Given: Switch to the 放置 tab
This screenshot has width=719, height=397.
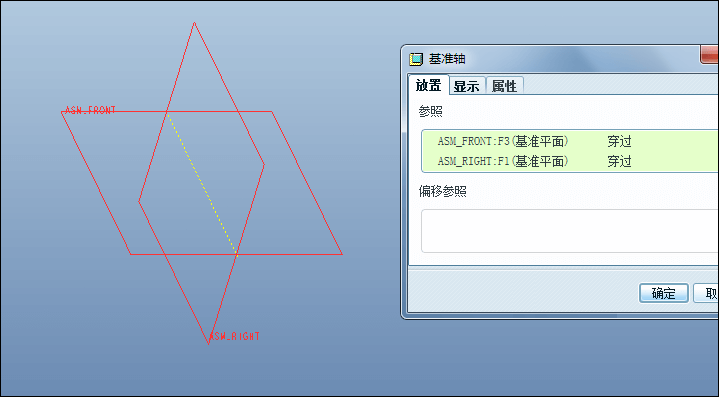Looking at the screenshot, I should (x=428, y=85).
